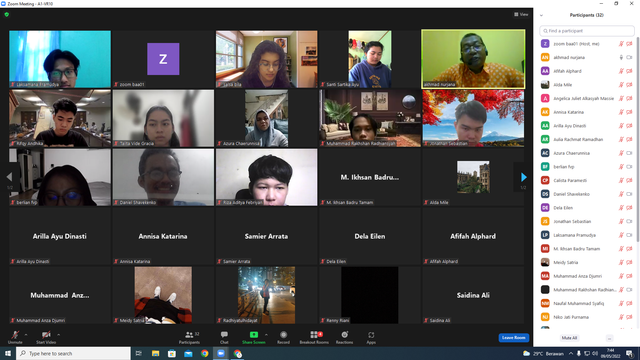The height and width of the screenshot is (360, 640).
Task: Open Microsoft Store on the taskbar
Action: (172, 353)
